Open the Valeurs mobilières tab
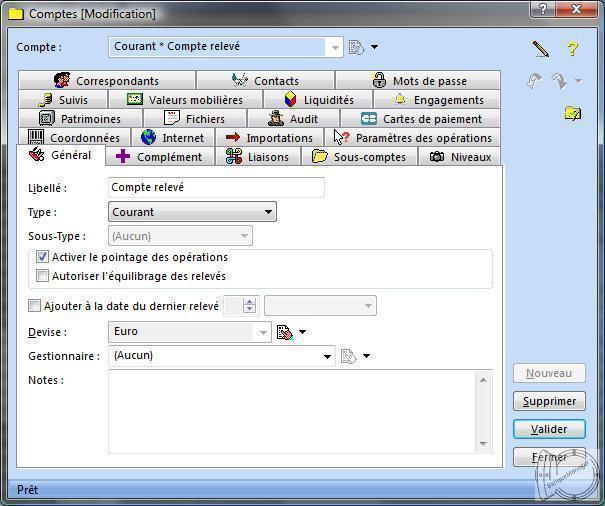Image resolution: width=605 pixels, height=506 pixels. (185, 100)
